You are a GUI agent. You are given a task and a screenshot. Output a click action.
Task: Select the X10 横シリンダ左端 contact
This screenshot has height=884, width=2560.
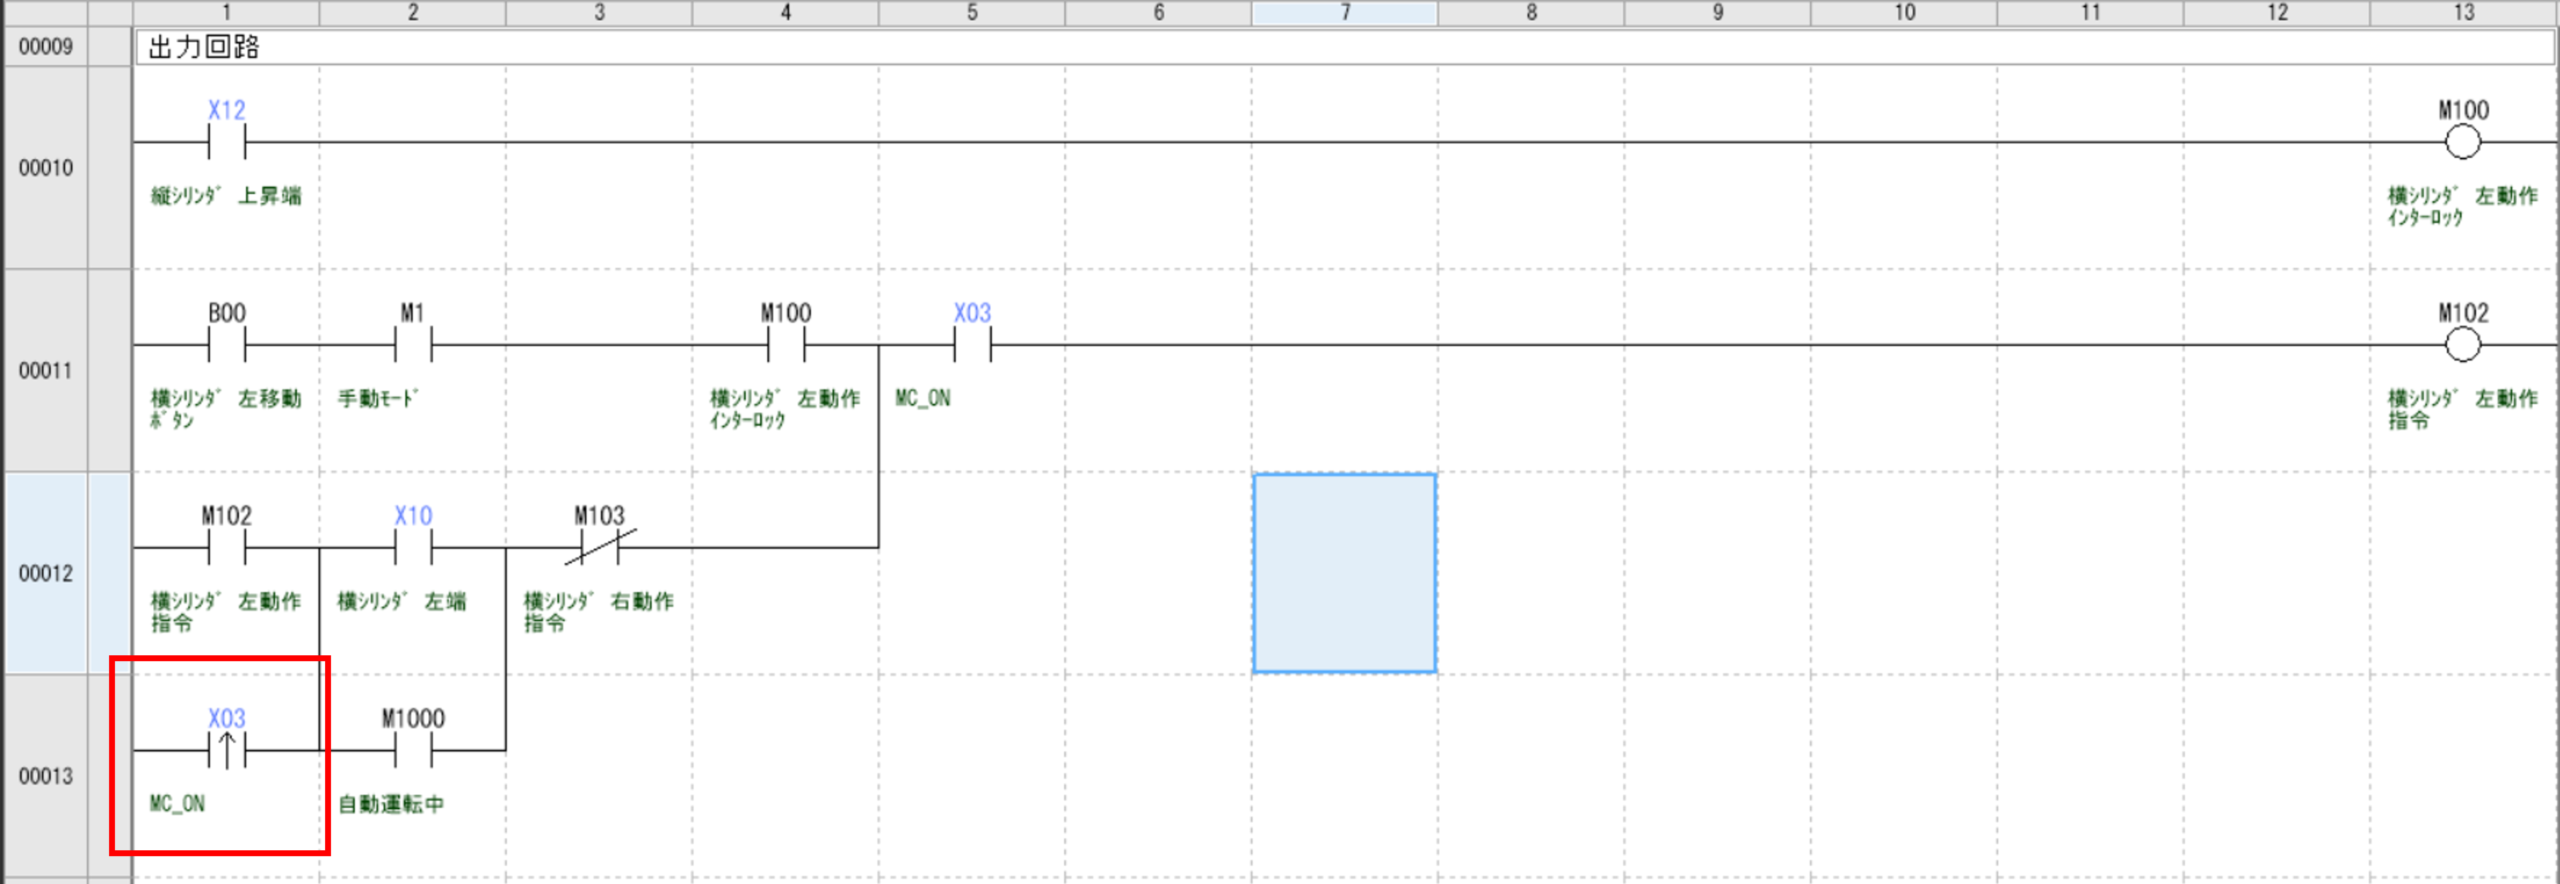pyautogui.click(x=413, y=547)
